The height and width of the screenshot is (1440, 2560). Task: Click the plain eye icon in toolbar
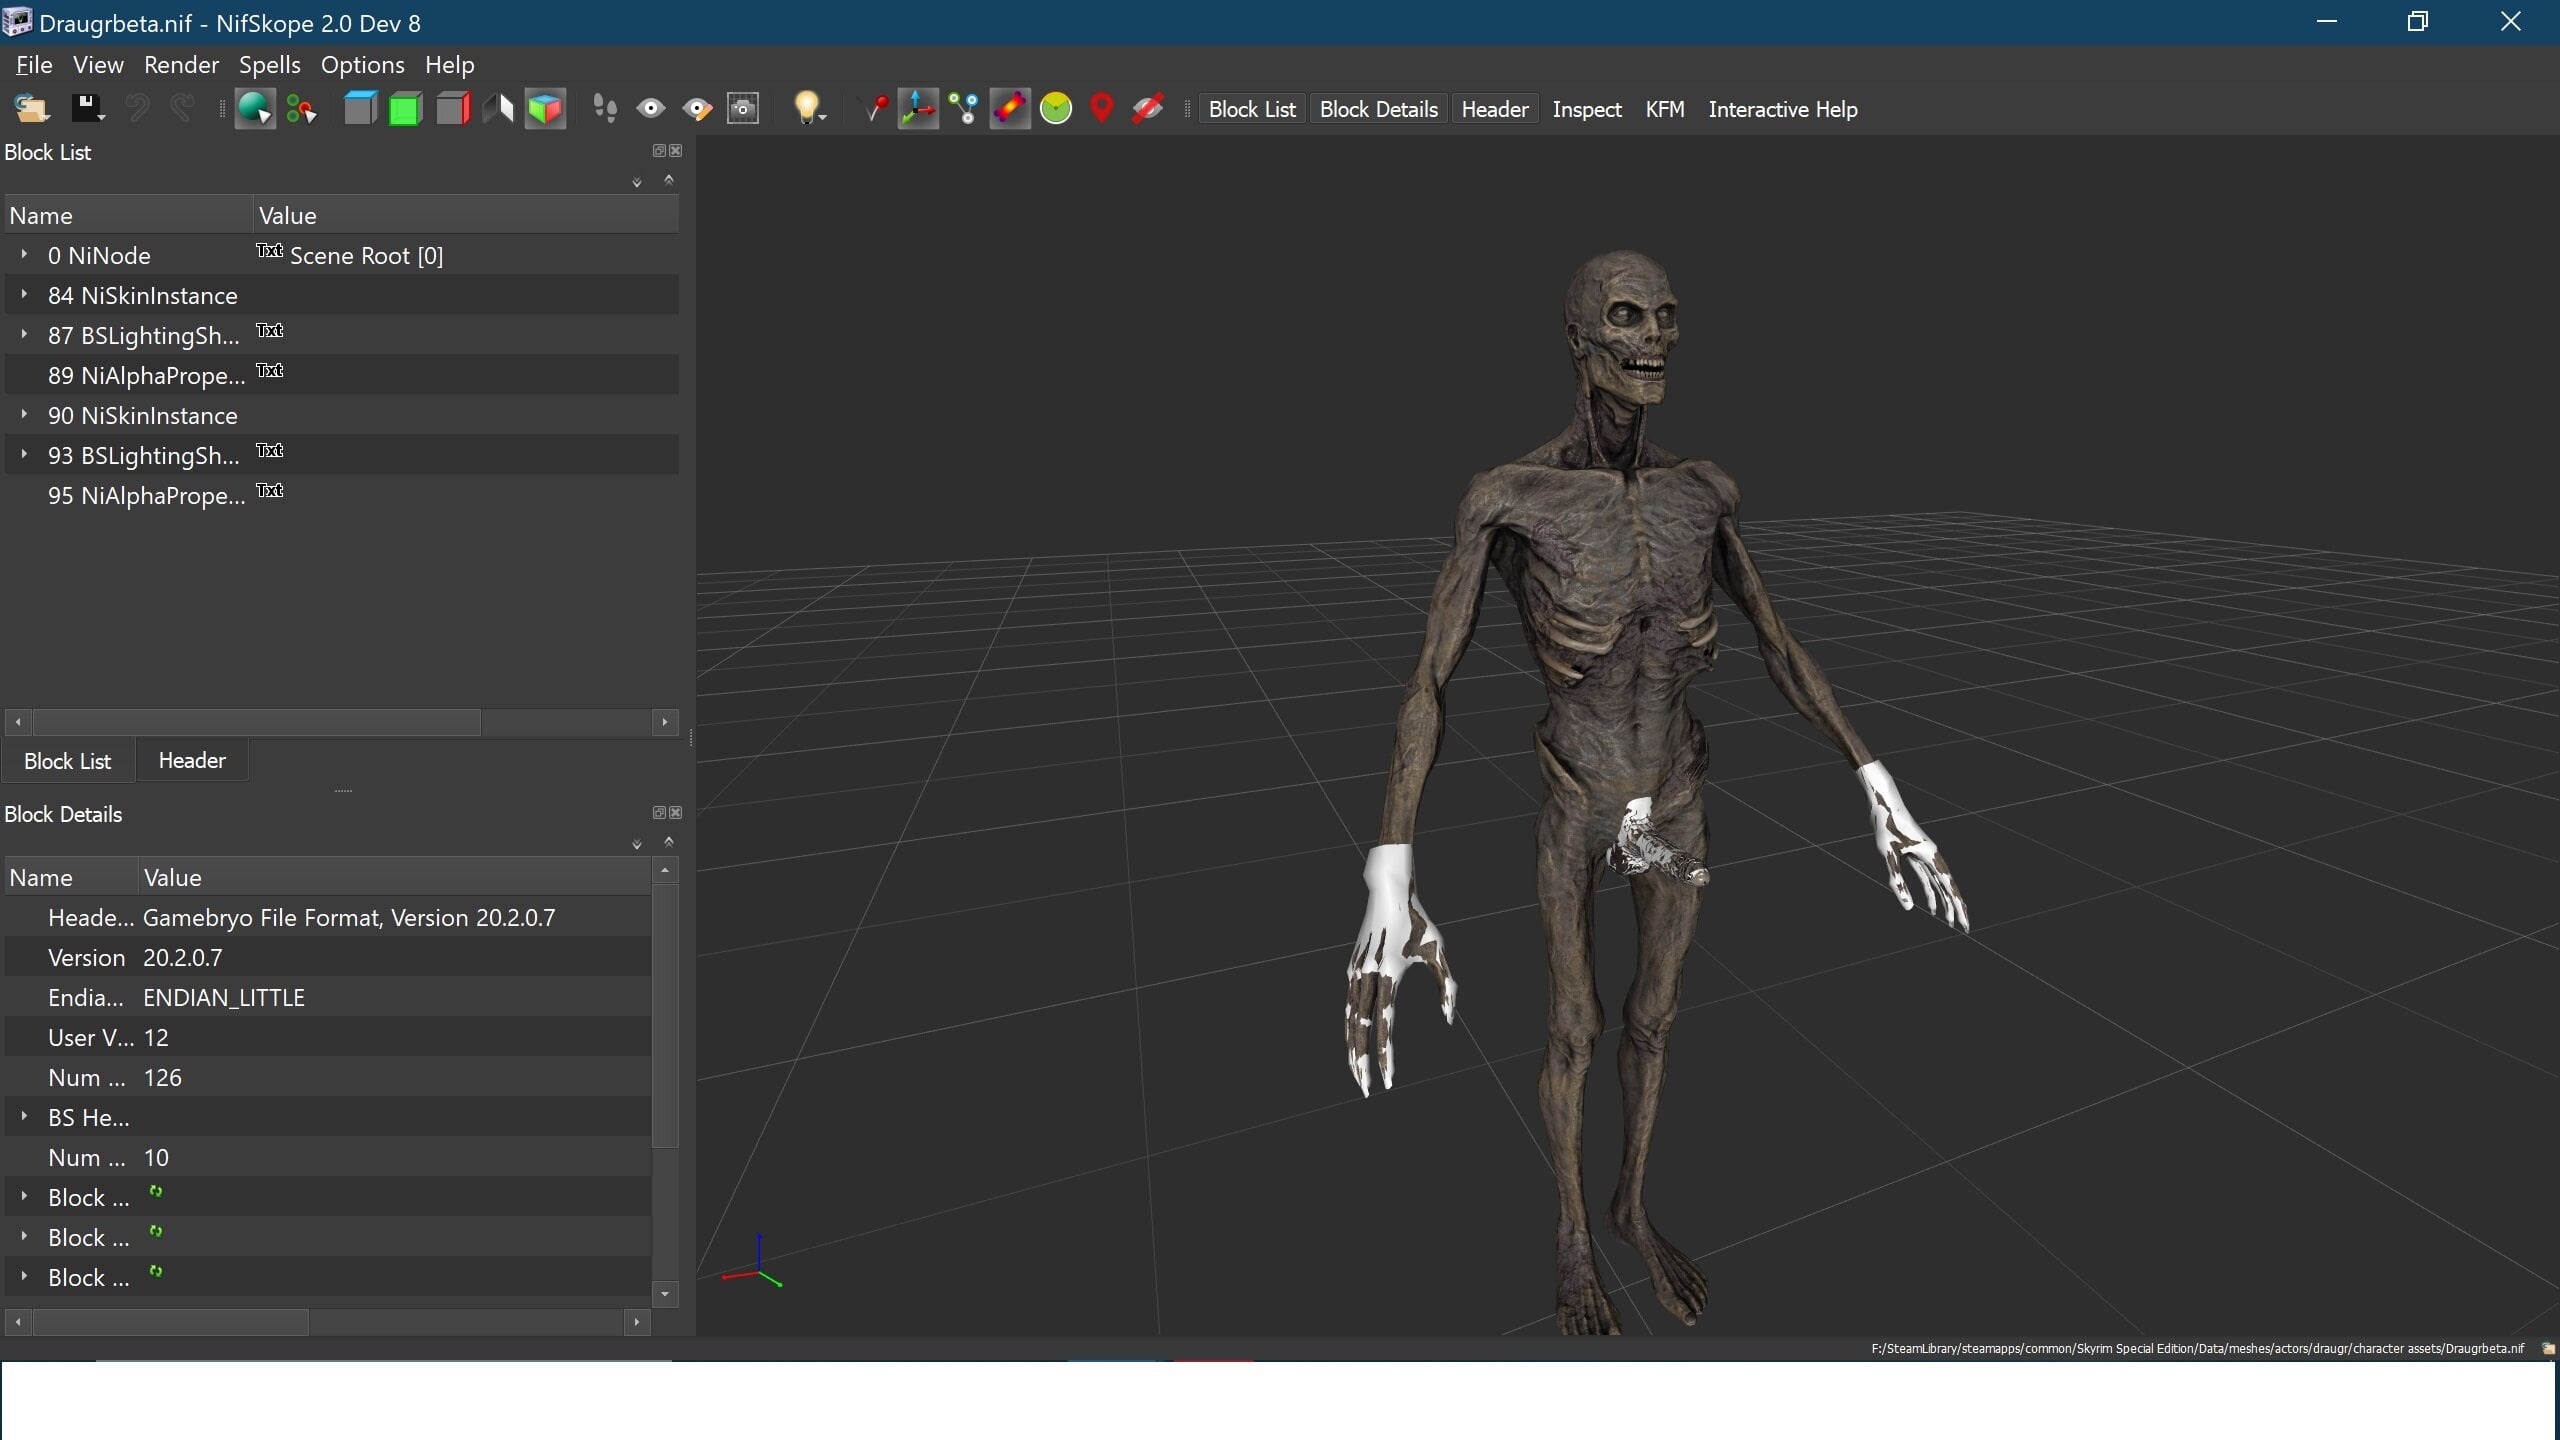pyautogui.click(x=651, y=109)
